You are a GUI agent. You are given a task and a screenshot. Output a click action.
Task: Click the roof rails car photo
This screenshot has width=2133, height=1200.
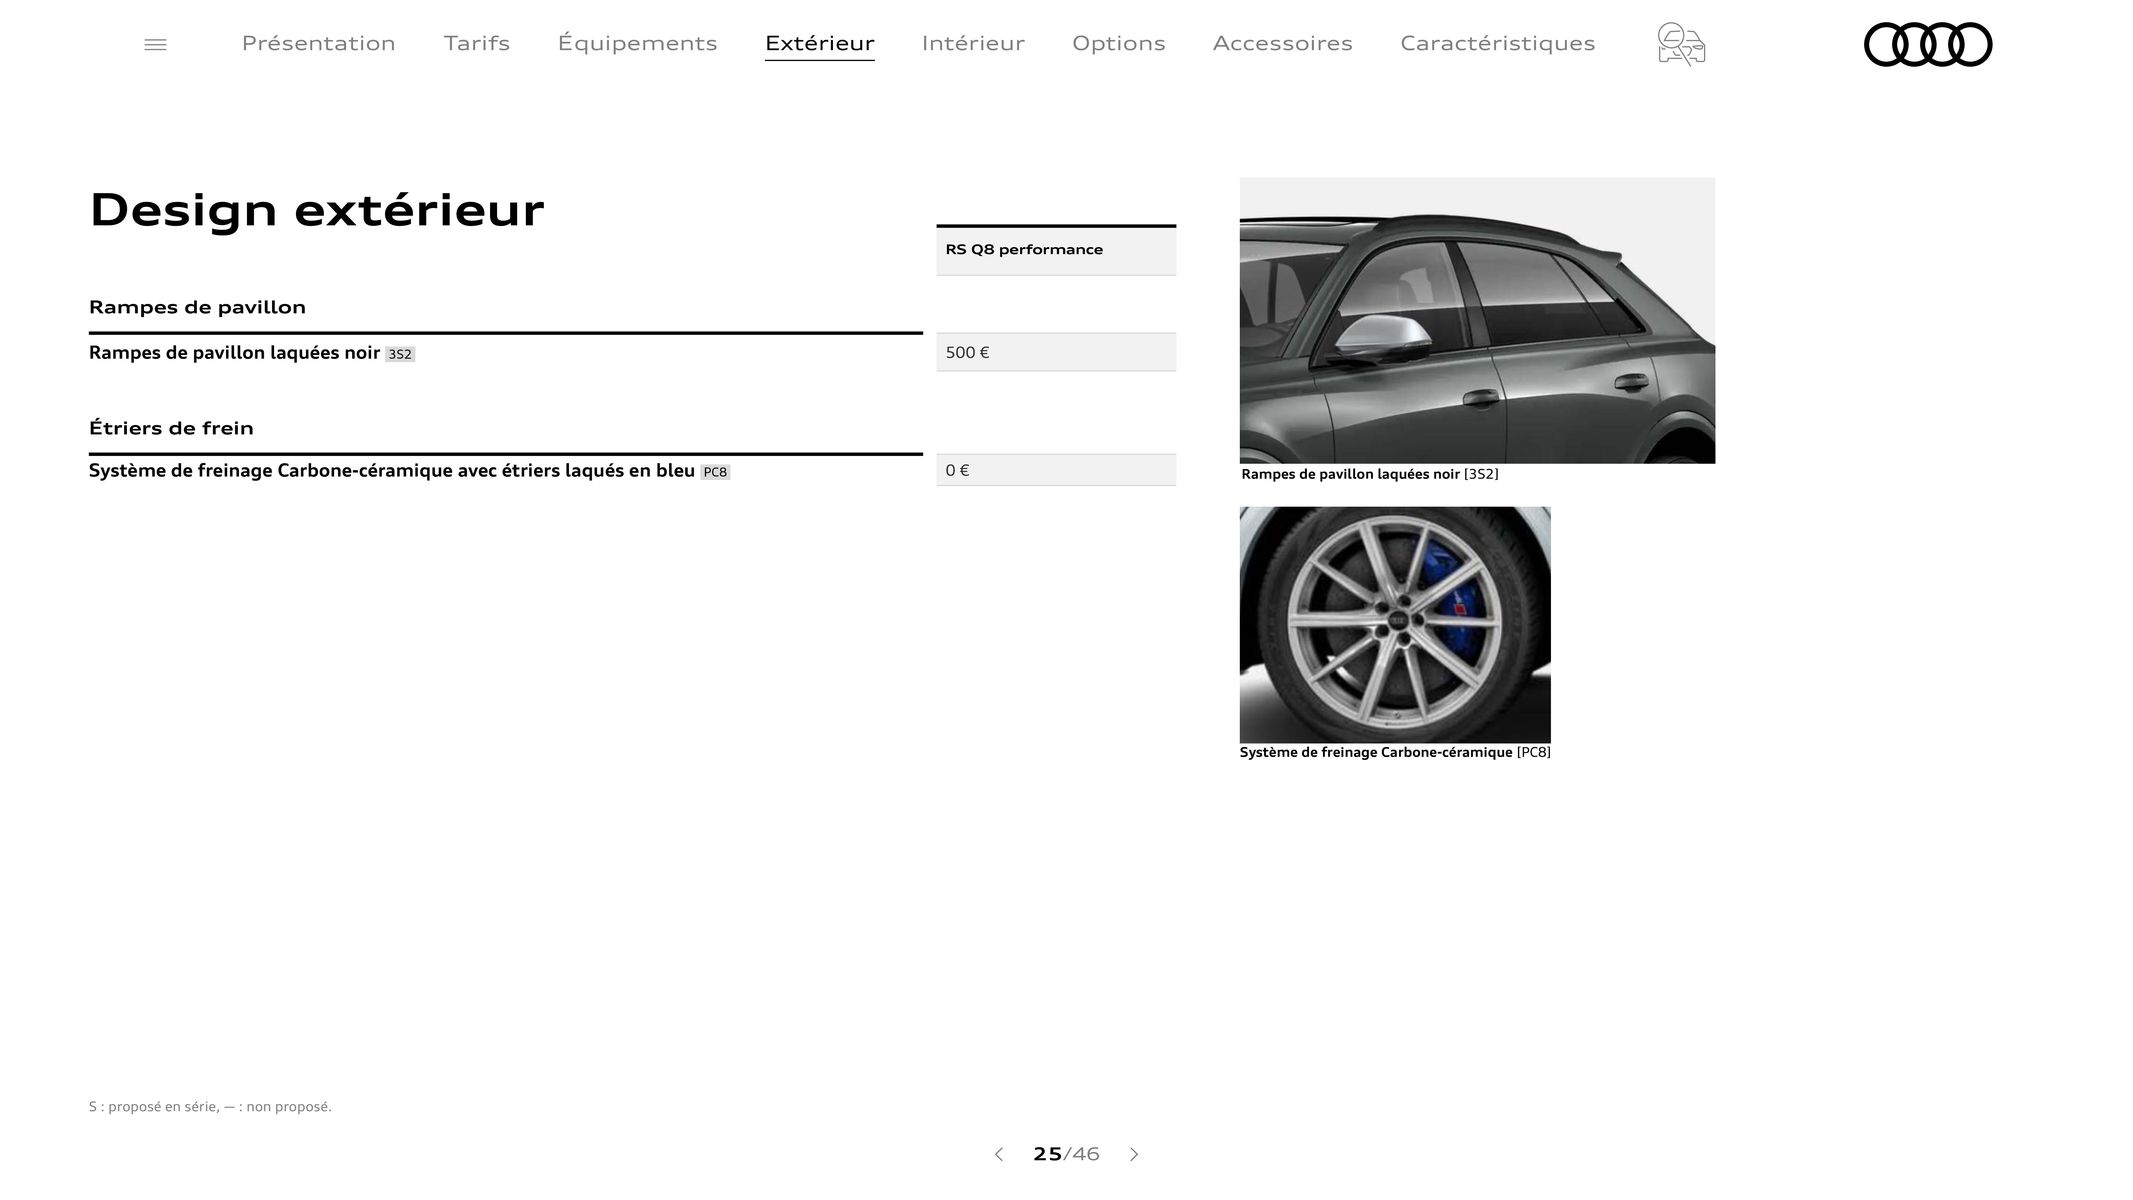click(1477, 320)
